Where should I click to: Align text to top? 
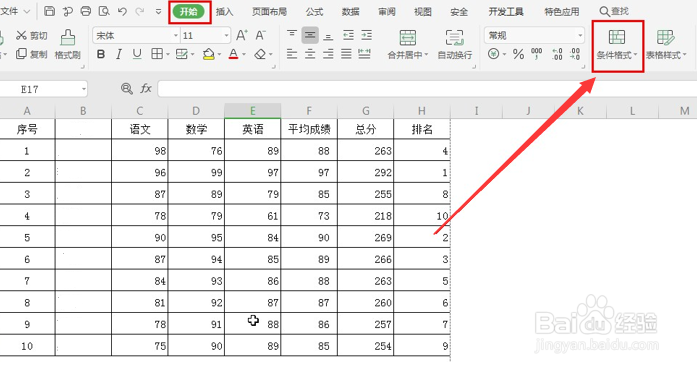tap(292, 35)
